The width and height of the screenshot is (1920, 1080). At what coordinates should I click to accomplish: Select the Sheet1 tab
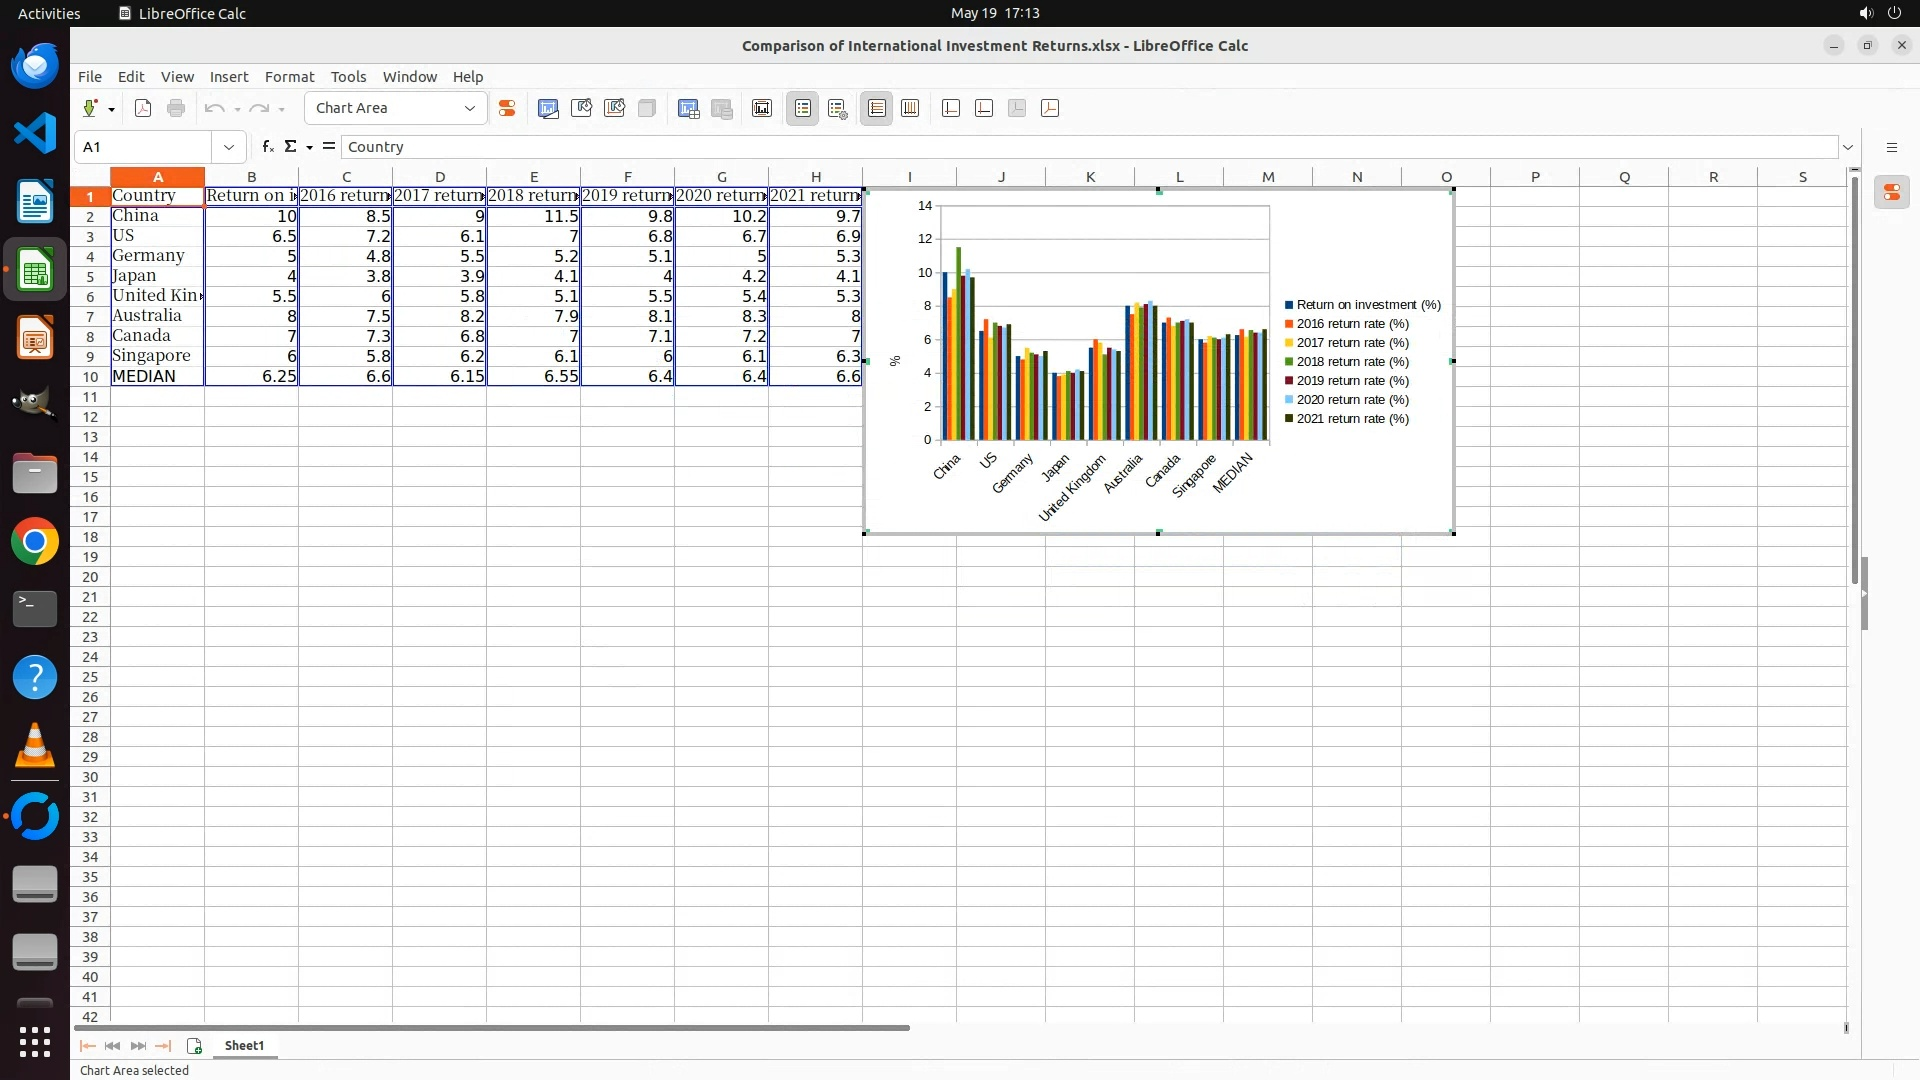pyautogui.click(x=244, y=1045)
